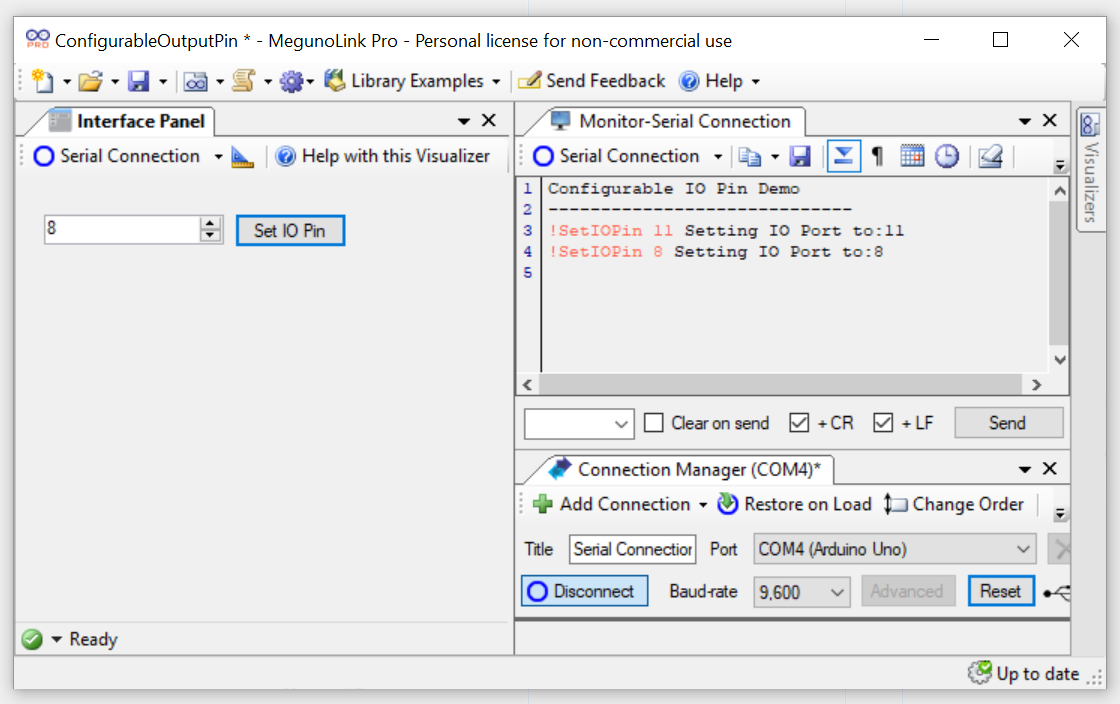The image size is (1120, 704).
Task: Click the save floppy icon in monitor toolbar
Action: [x=800, y=156]
